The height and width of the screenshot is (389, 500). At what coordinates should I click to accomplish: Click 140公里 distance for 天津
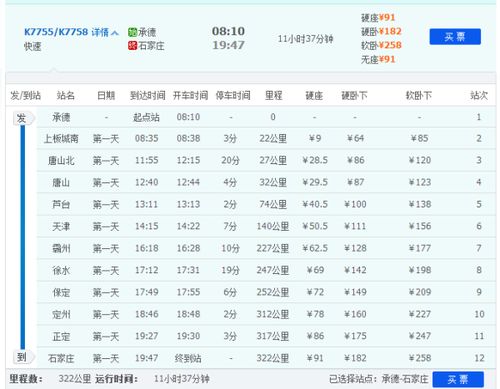pyautogui.click(x=273, y=226)
